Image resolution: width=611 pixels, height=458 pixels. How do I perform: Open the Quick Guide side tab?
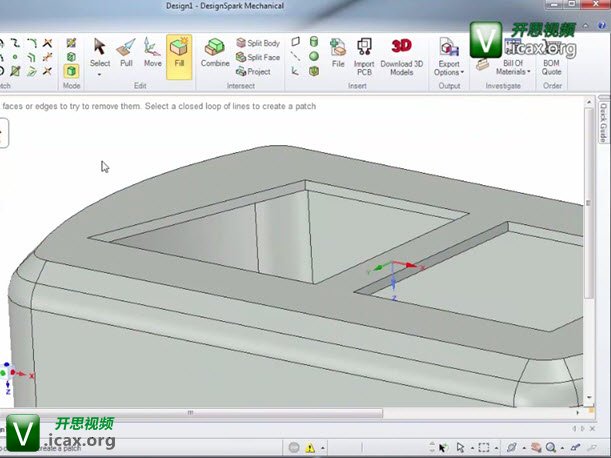[x=603, y=122]
